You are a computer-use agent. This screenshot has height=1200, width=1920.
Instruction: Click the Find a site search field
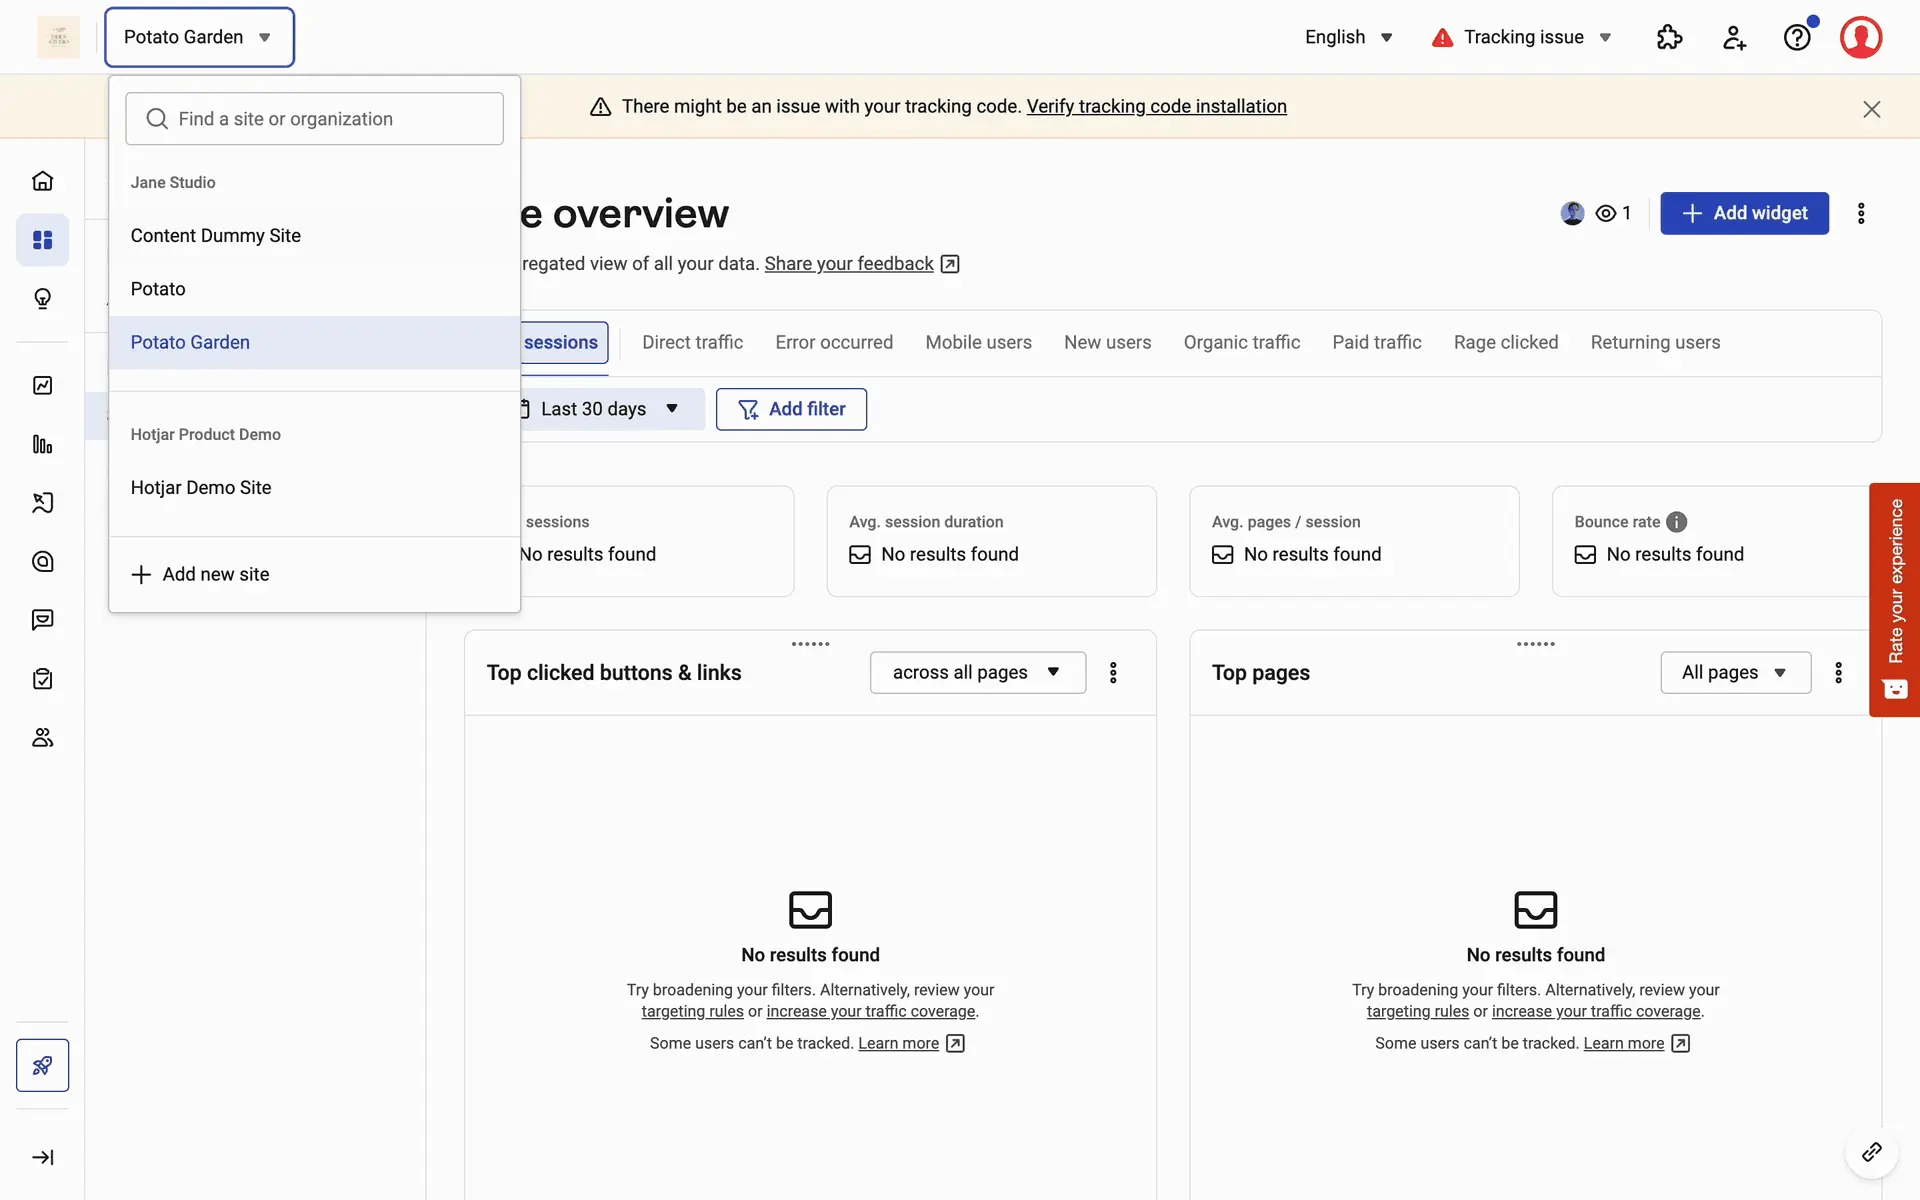pos(314,119)
